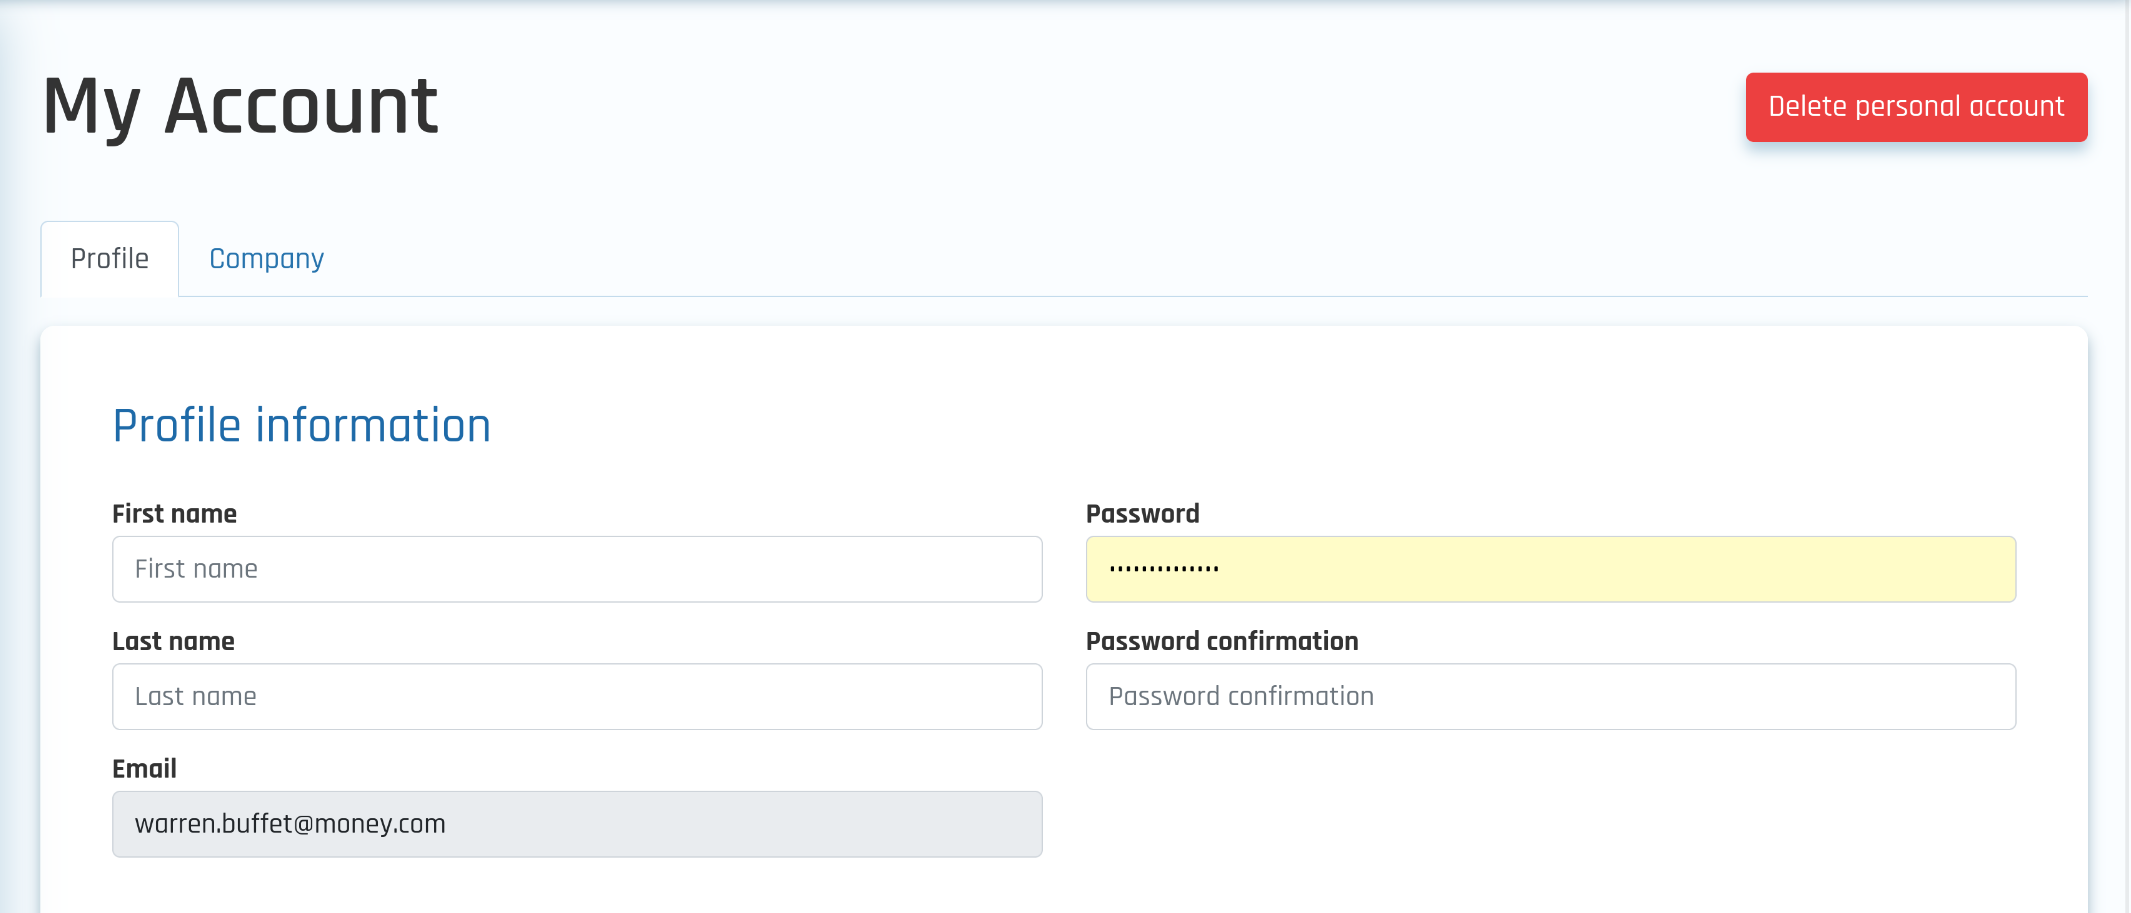Click the warren.buffet@money.com email text
This screenshot has width=2131, height=913.
290,824
